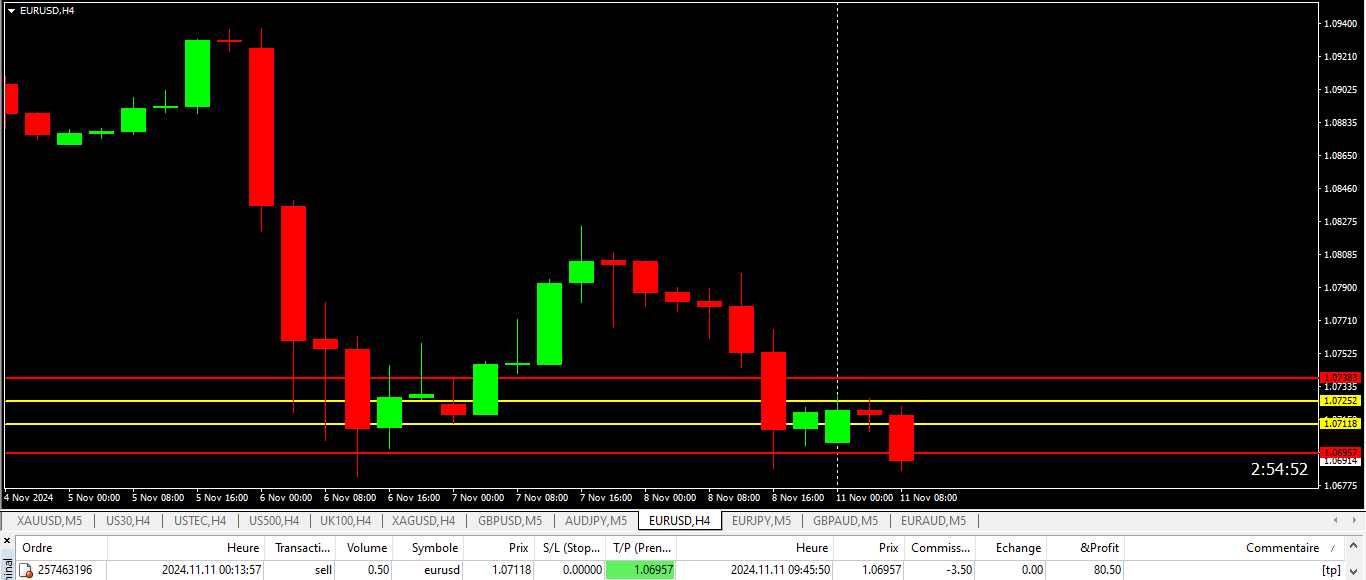The image size is (1366, 580).
Task: Click the green 1.06957 take profit cell
Action: tap(641, 570)
